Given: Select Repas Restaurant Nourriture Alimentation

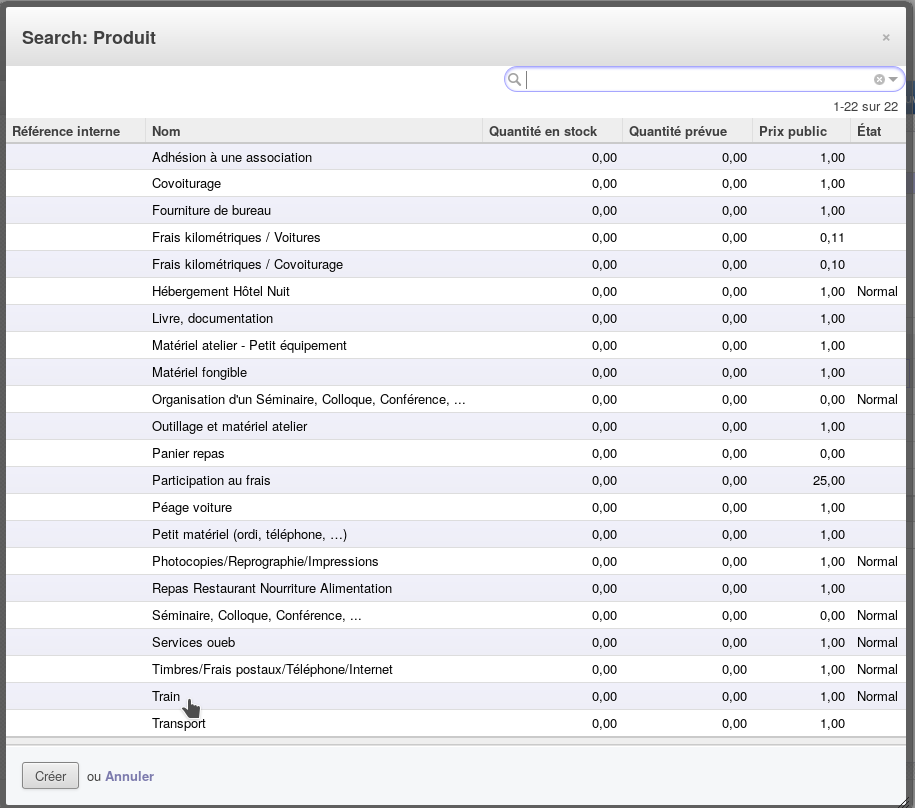Looking at the screenshot, I should click(x=456, y=588).
